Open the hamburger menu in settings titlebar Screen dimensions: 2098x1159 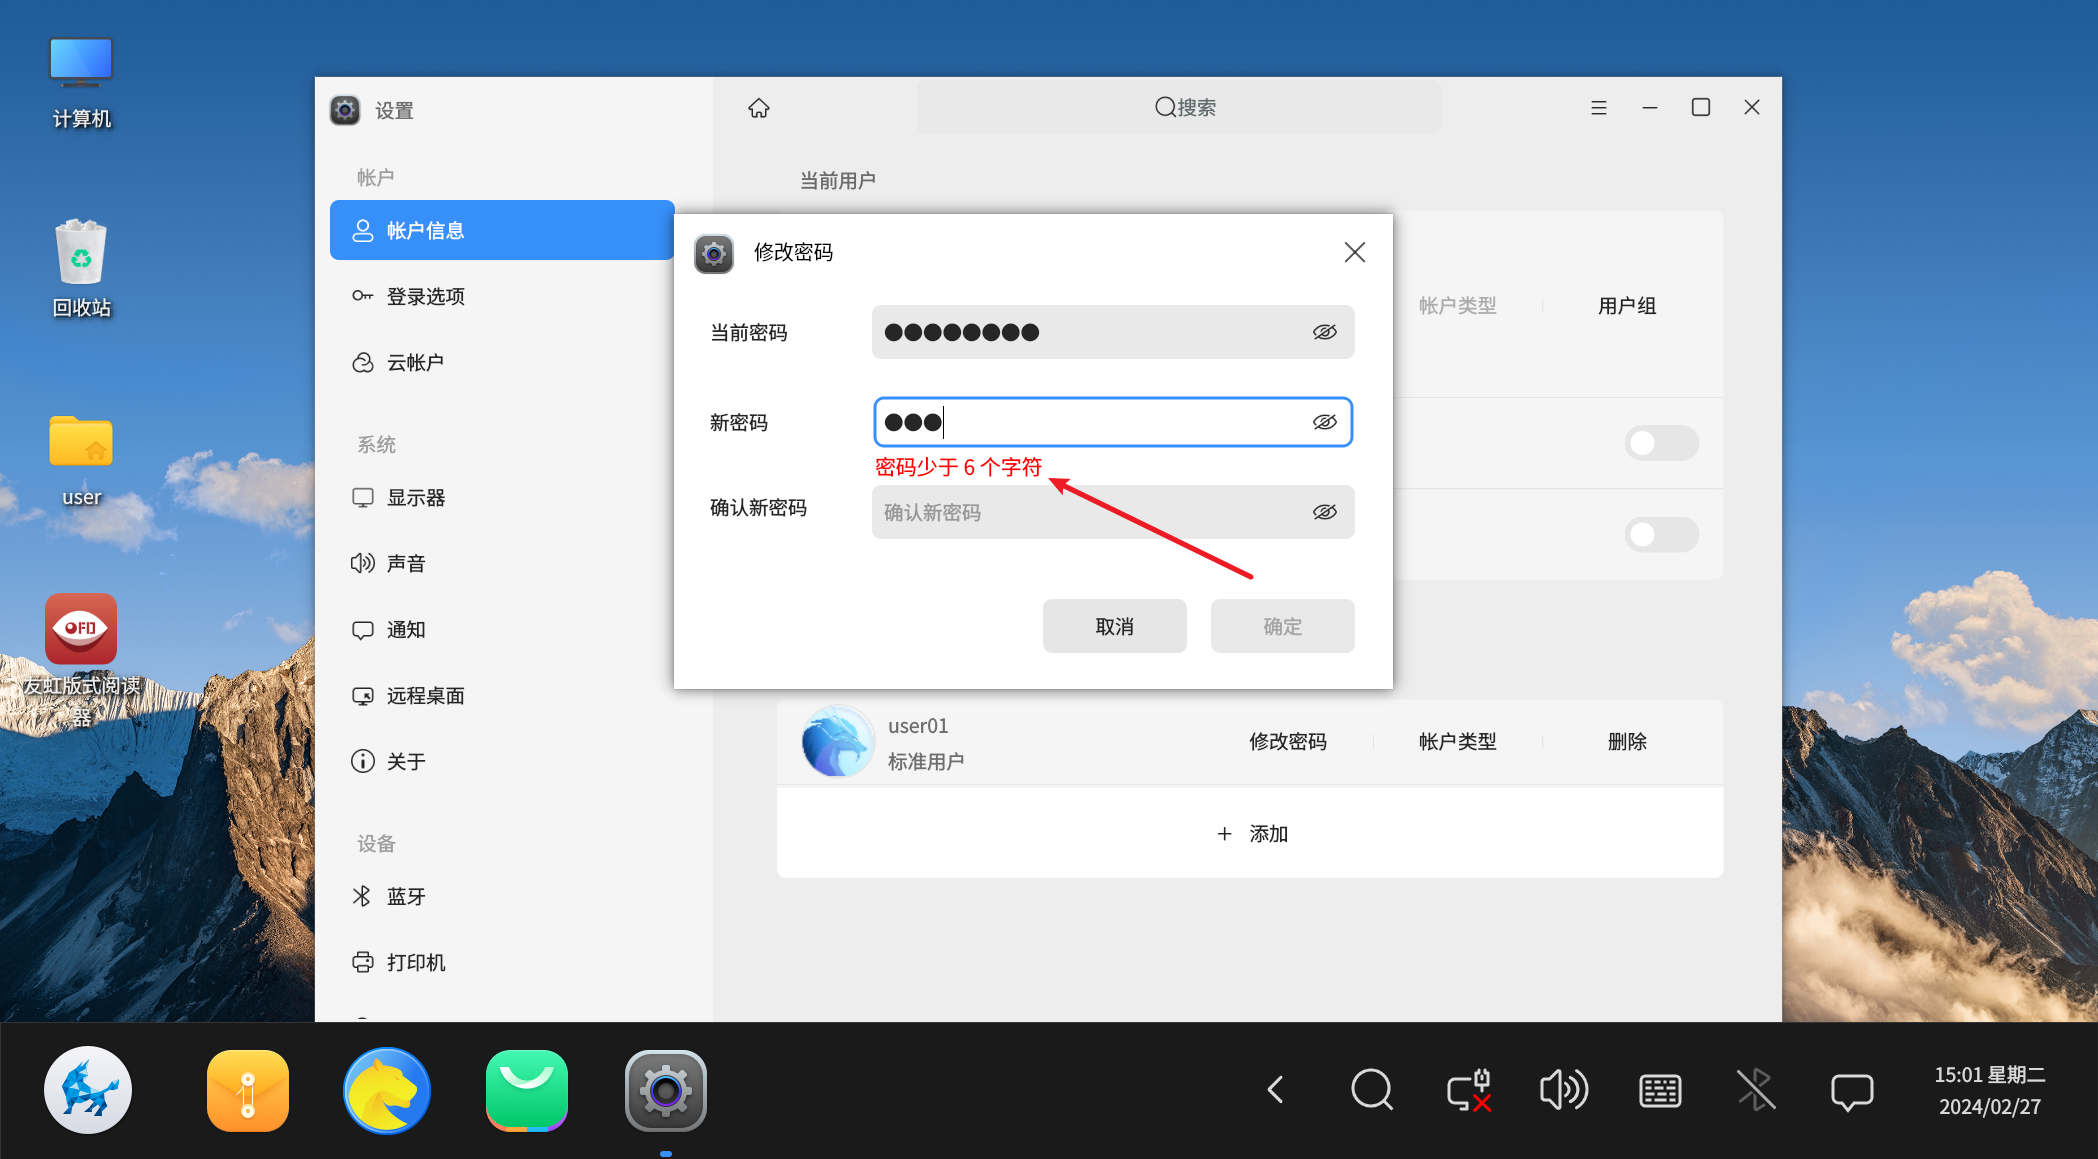[x=1599, y=108]
